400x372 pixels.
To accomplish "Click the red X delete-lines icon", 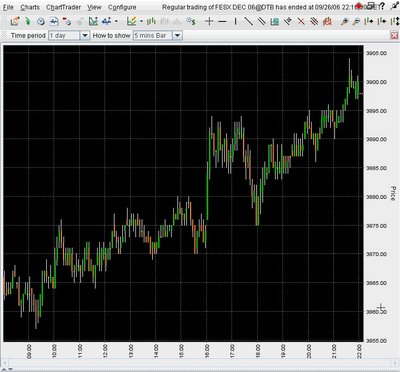I will [x=301, y=22].
